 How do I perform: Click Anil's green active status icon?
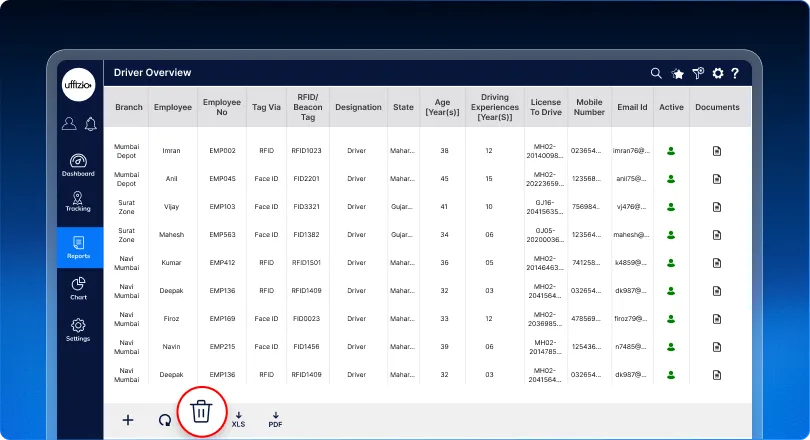671,179
